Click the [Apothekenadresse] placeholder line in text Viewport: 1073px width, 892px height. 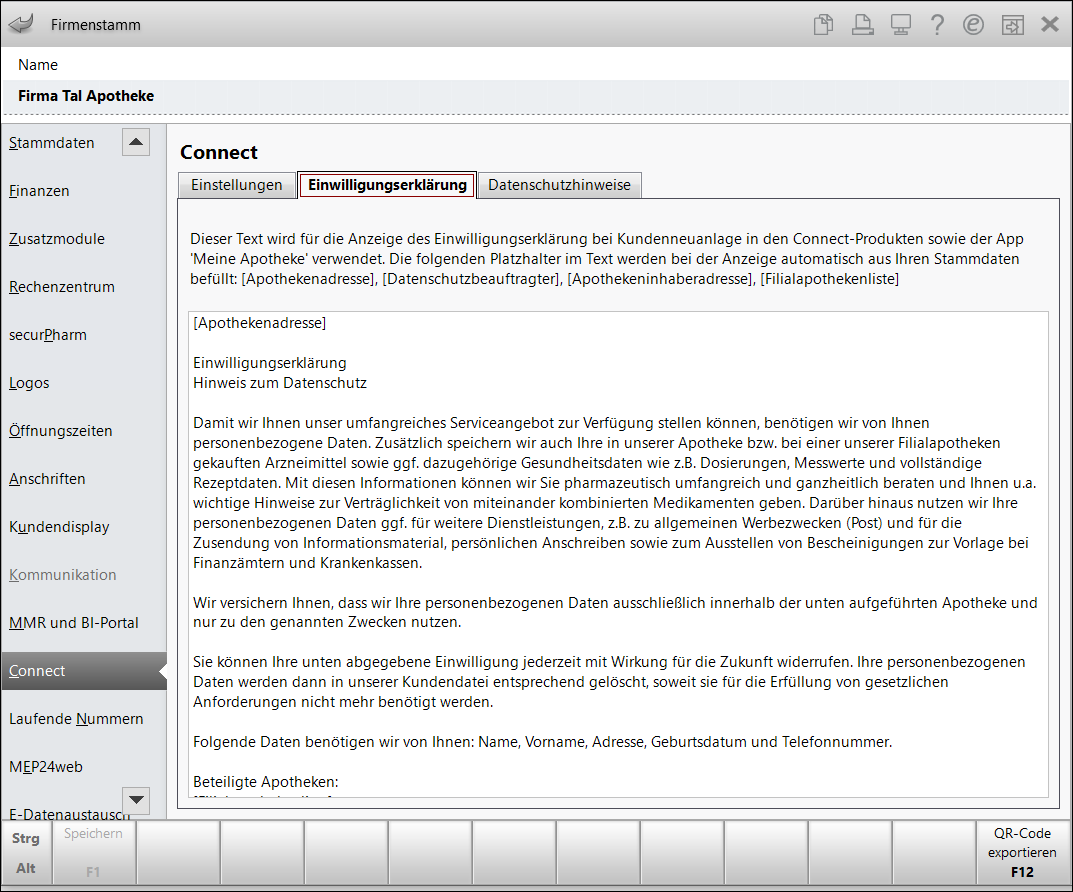[x=259, y=323]
